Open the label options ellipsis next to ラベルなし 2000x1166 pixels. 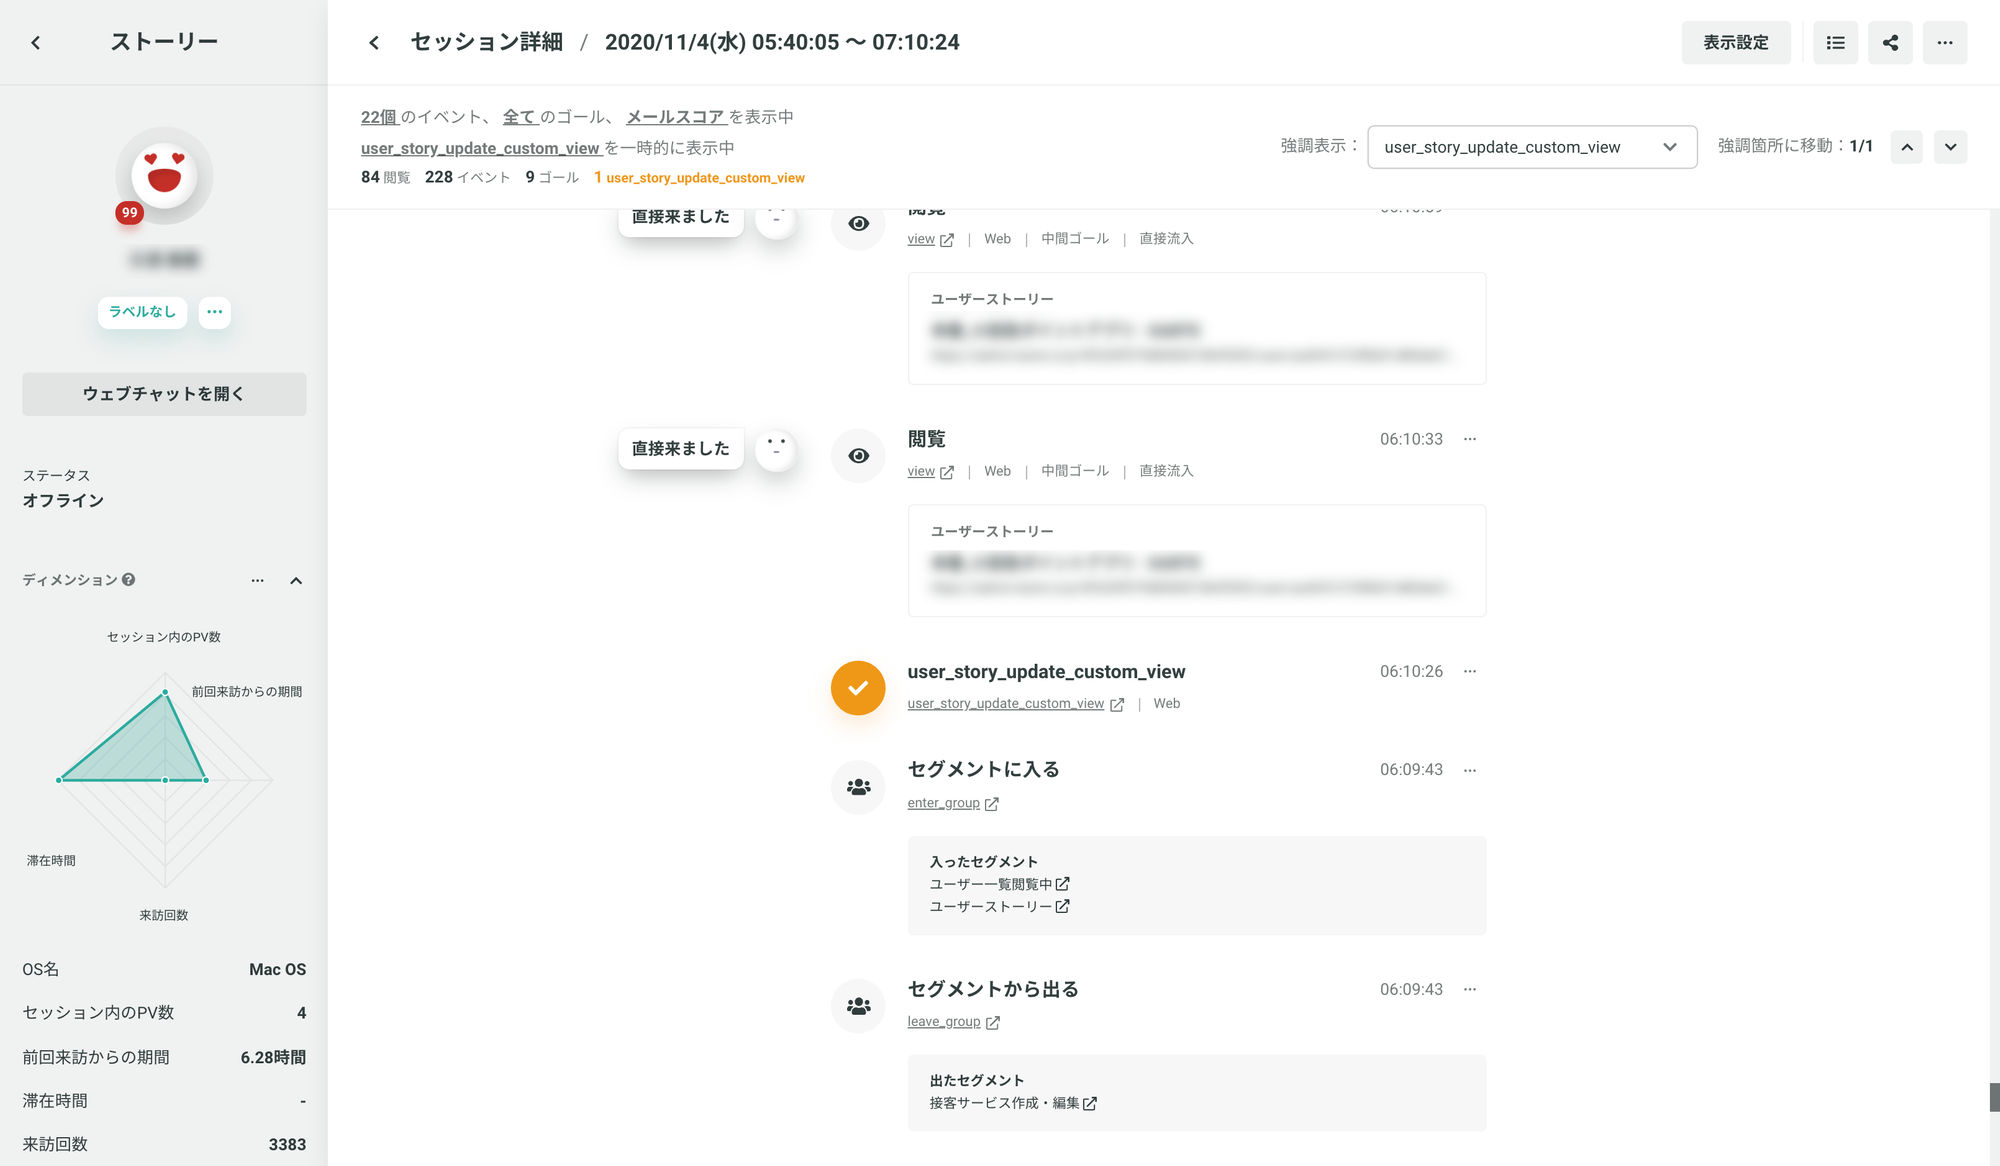point(214,312)
